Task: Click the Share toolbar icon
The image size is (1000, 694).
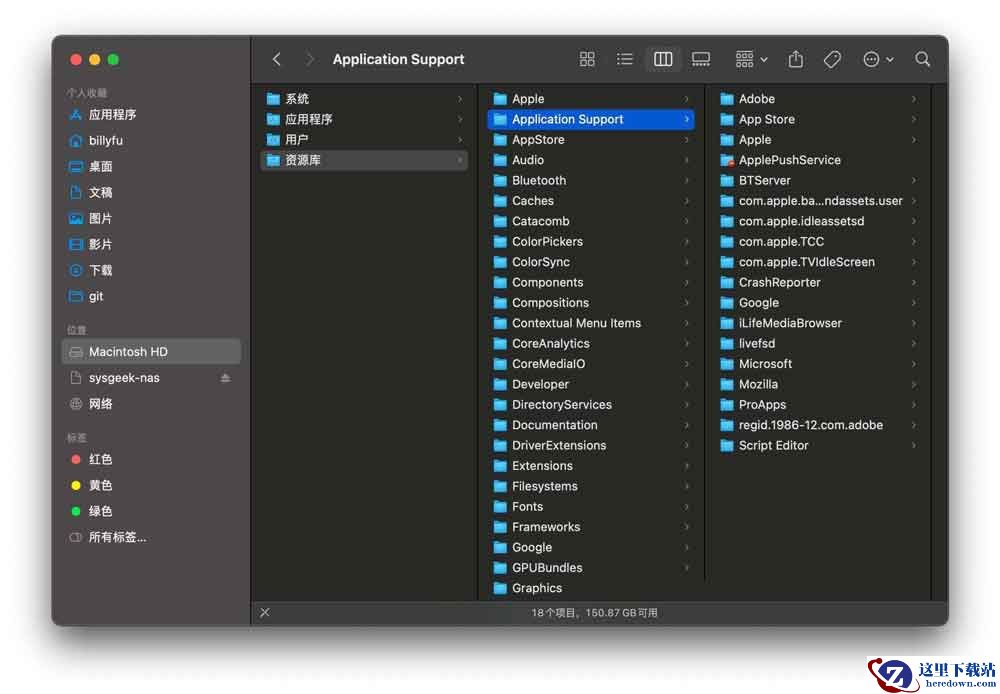Action: click(795, 59)
